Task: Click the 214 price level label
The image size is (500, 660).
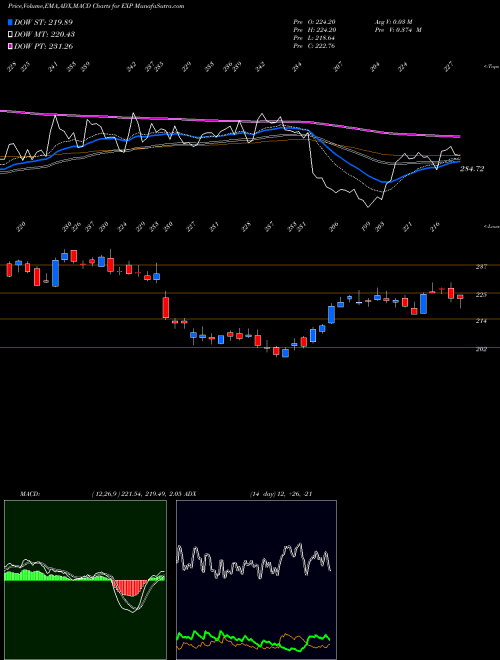Action: coord(481,321)
